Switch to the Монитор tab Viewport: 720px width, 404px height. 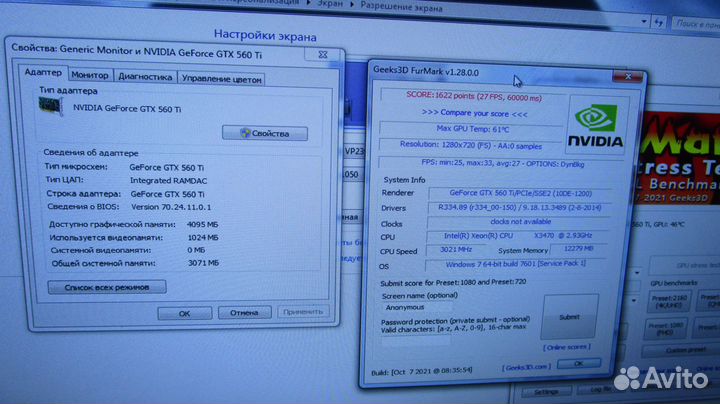coord(91,76)
